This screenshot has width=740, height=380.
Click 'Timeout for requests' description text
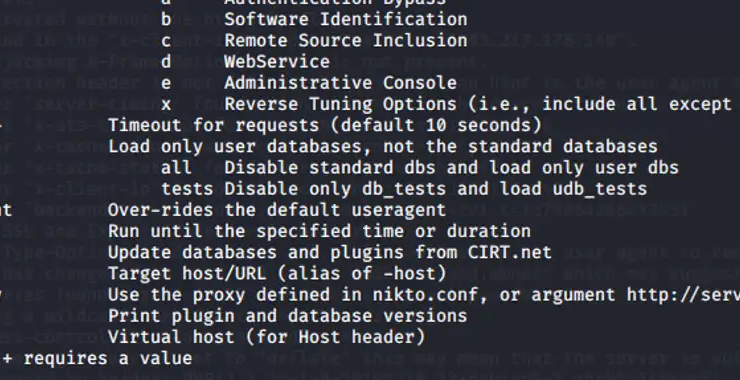point(325,126)
